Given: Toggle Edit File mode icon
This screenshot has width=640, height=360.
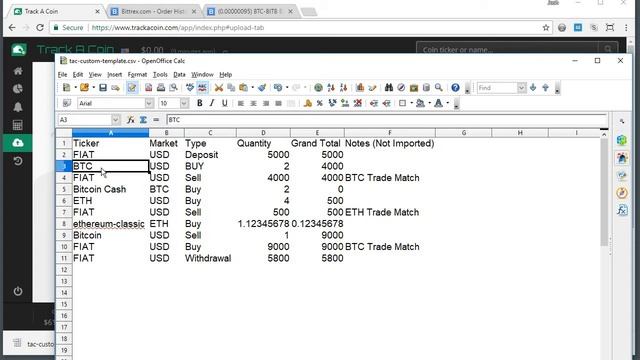Looking at the screenshot, I should (132, 88).
